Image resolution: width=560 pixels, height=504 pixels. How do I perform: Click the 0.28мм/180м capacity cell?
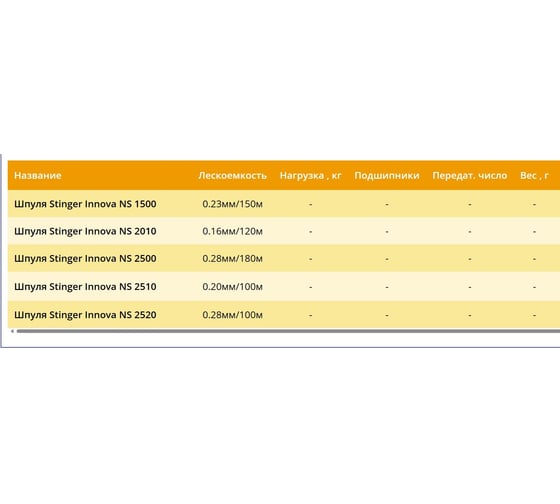pyautogui.click(x=232, y=258)
